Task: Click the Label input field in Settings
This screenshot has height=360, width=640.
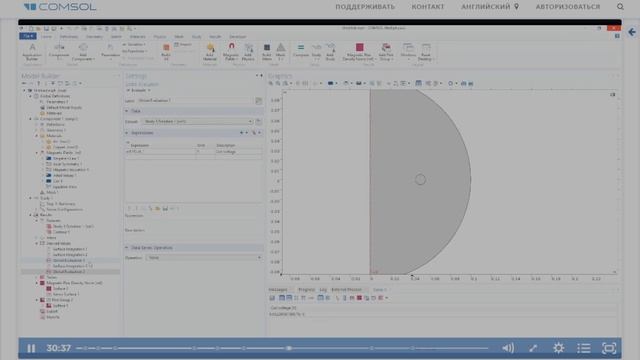Action: click(195, 100)
